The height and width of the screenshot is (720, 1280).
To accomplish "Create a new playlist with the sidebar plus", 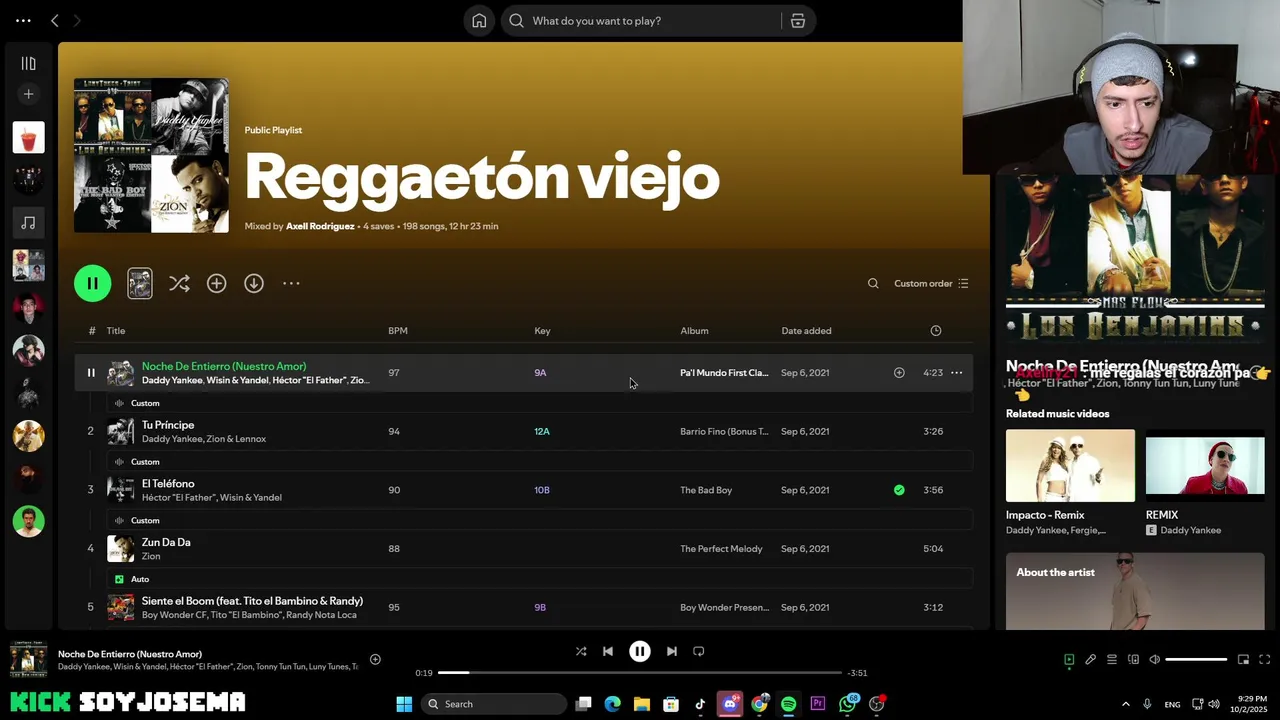I will [28, 94].
